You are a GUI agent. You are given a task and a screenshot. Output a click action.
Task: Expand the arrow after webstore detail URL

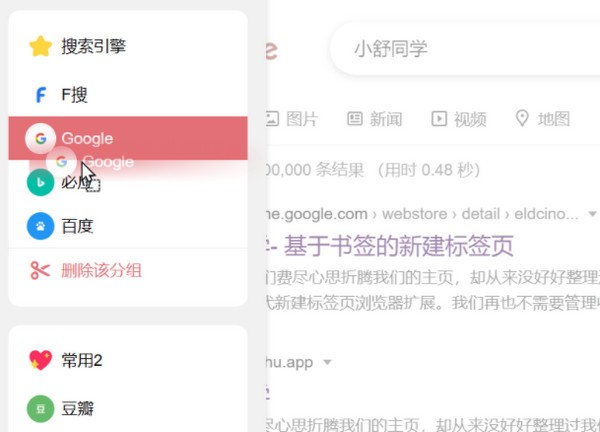[592, 214]
